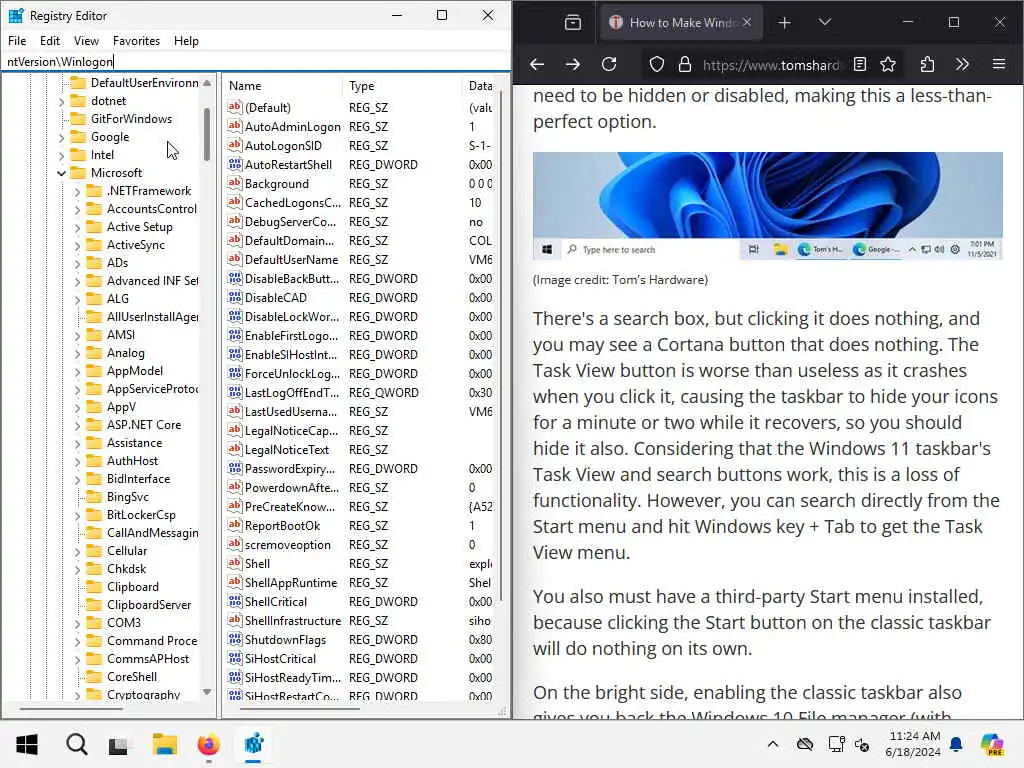Open the Windows Start button
1024x768 pixels.
click(x=27, y=744)
